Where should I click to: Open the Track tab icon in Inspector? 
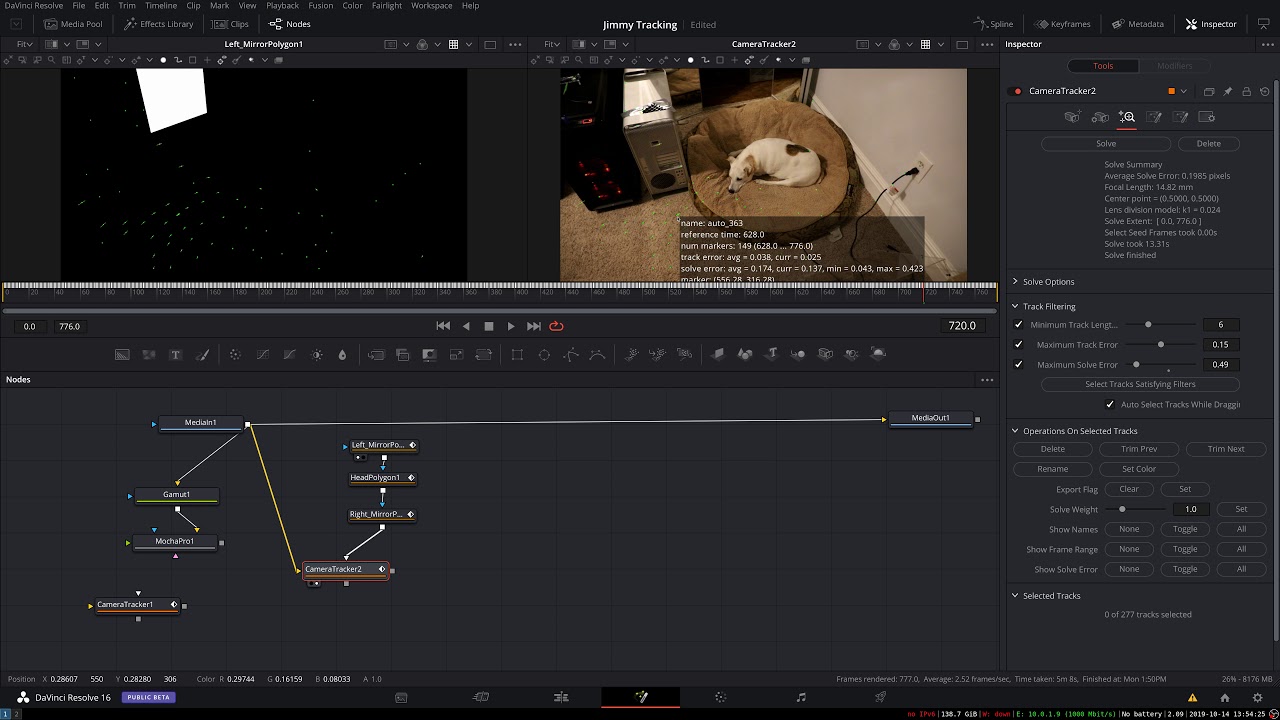[x=1073, y=117]
